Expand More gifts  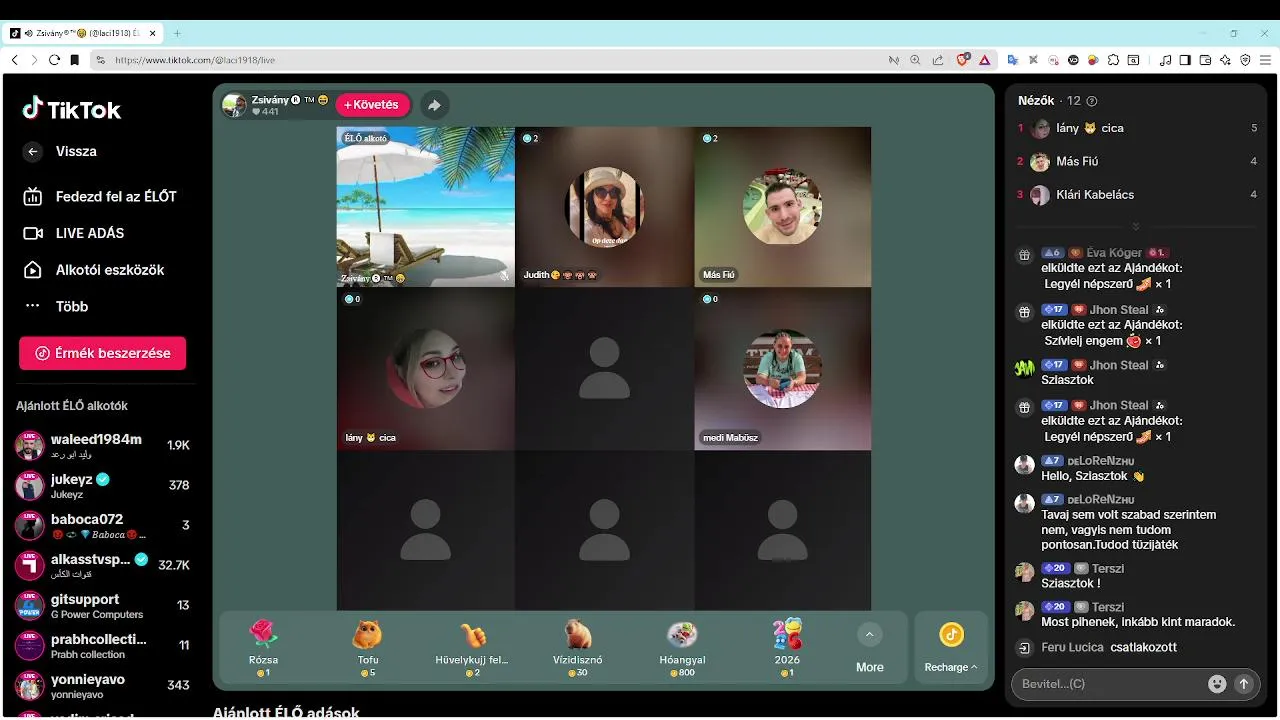869,648
